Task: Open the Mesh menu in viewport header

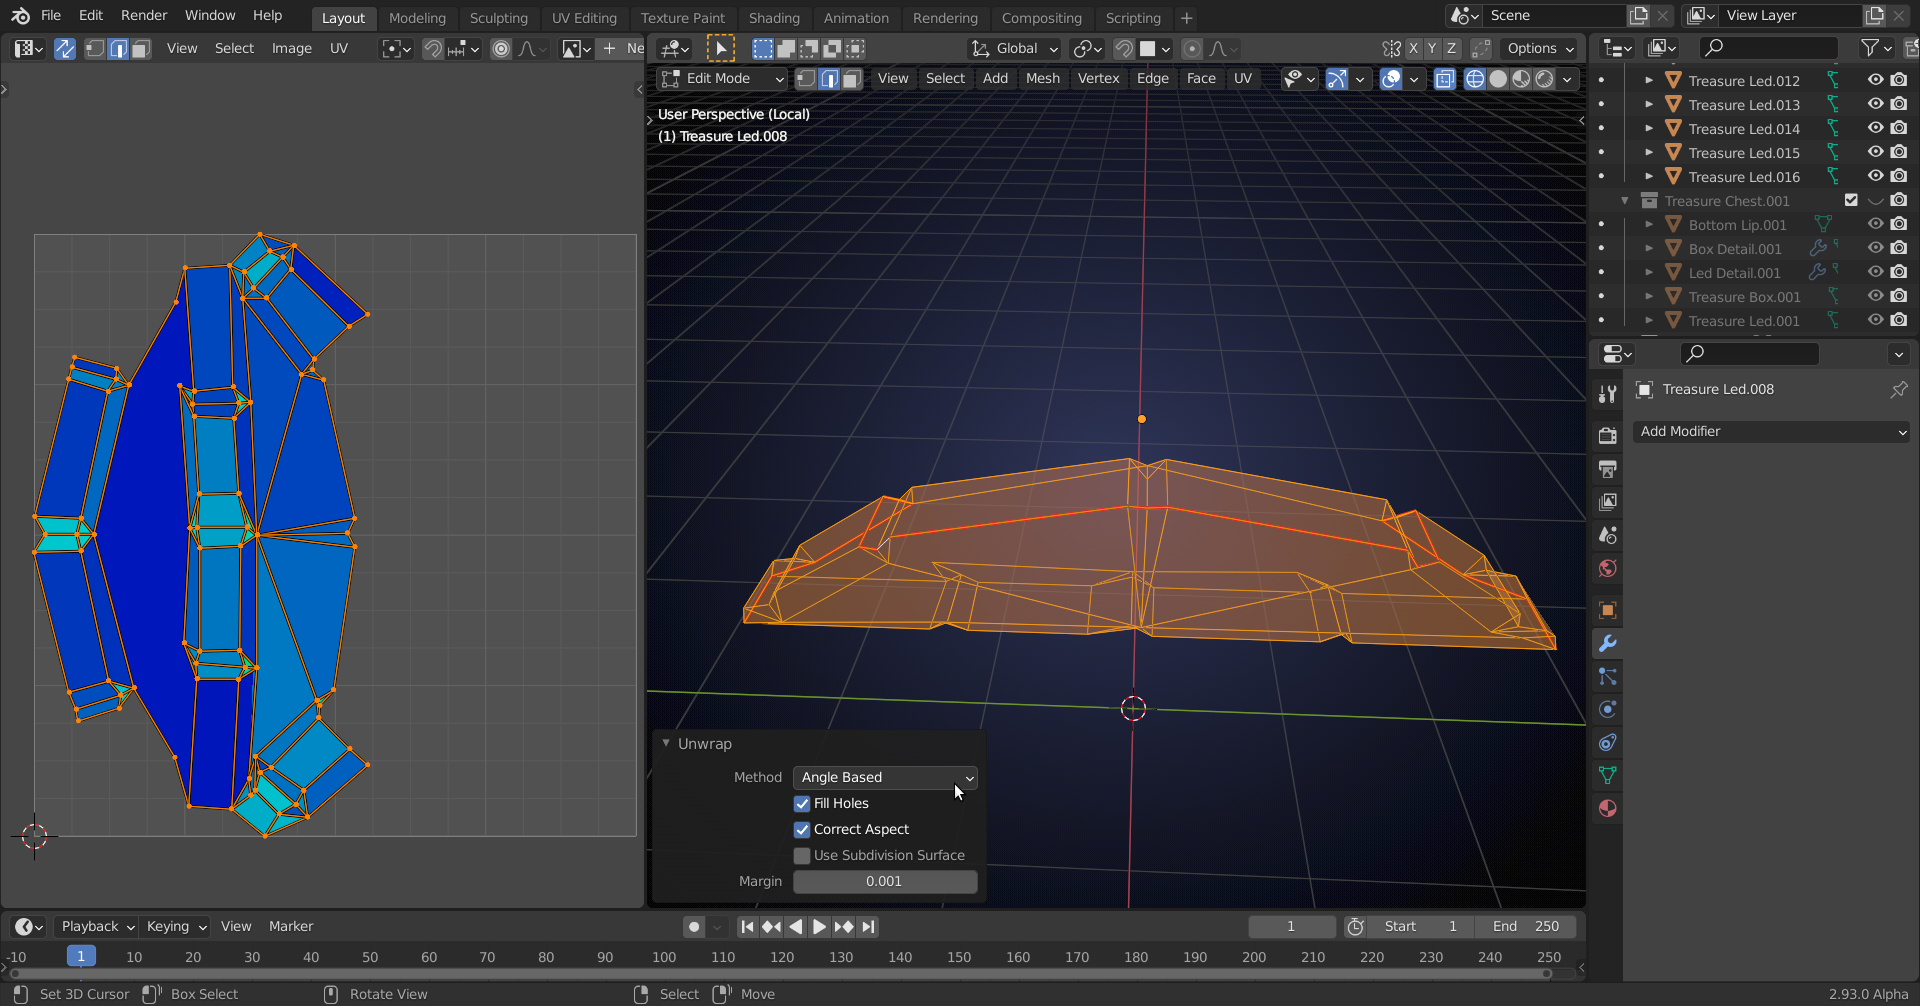Action: pyautogui.click(x=1042, y=78)
